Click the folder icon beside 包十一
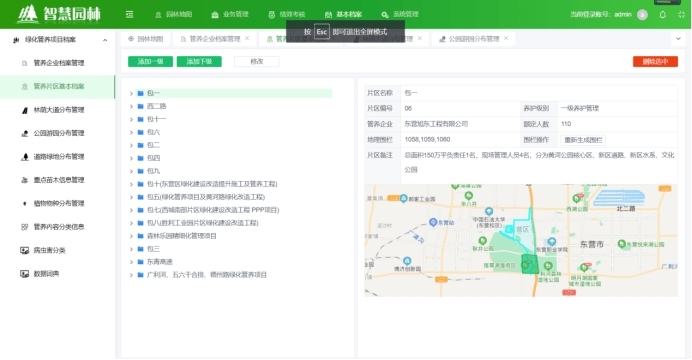692x360 pixels. click(140, 119)
